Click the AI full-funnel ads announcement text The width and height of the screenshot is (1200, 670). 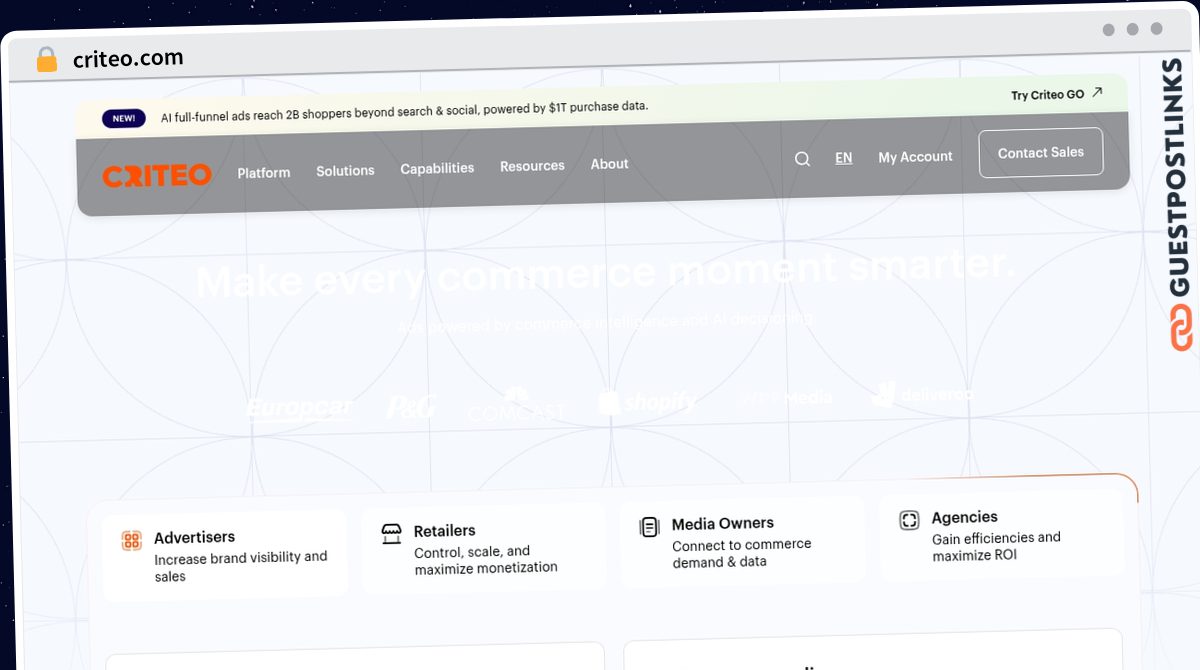[x=404, y=111]
